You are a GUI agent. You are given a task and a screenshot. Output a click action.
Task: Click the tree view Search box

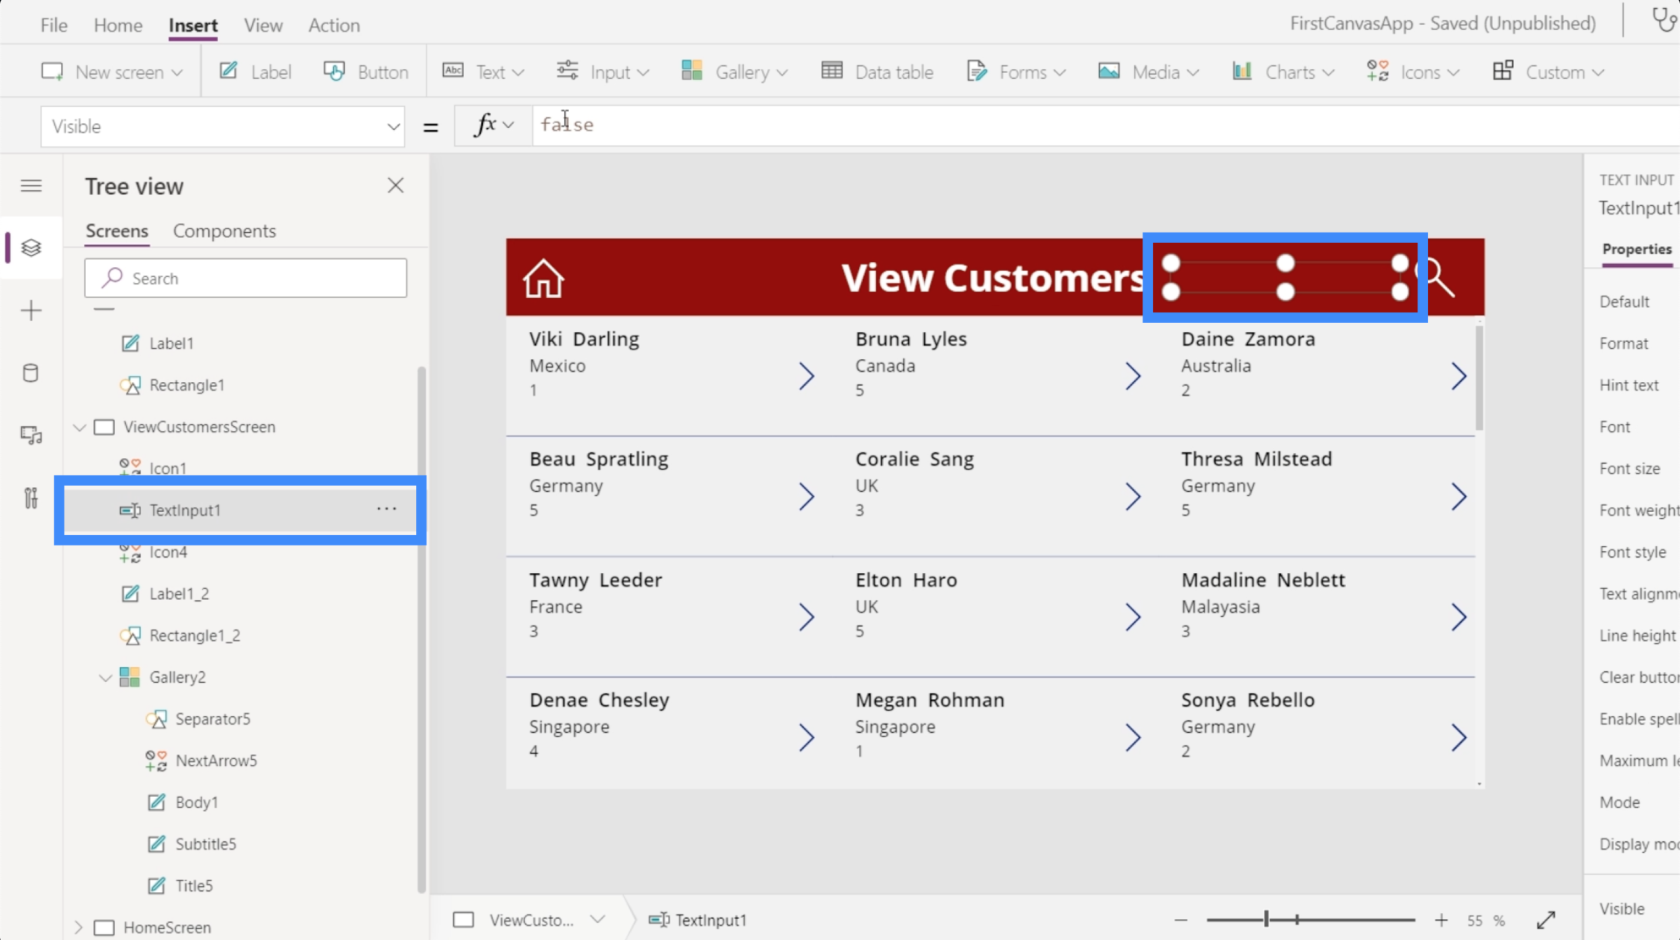[x=246, y=278]
